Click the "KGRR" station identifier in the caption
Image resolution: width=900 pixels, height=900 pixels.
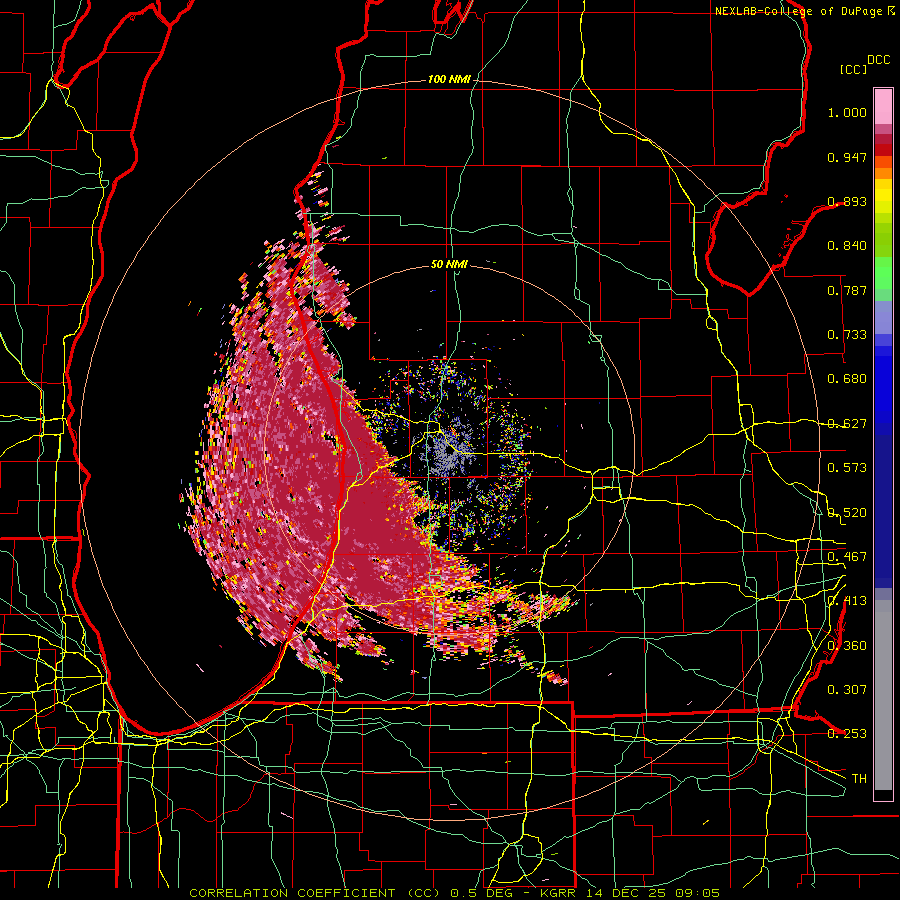coord(558,893)
